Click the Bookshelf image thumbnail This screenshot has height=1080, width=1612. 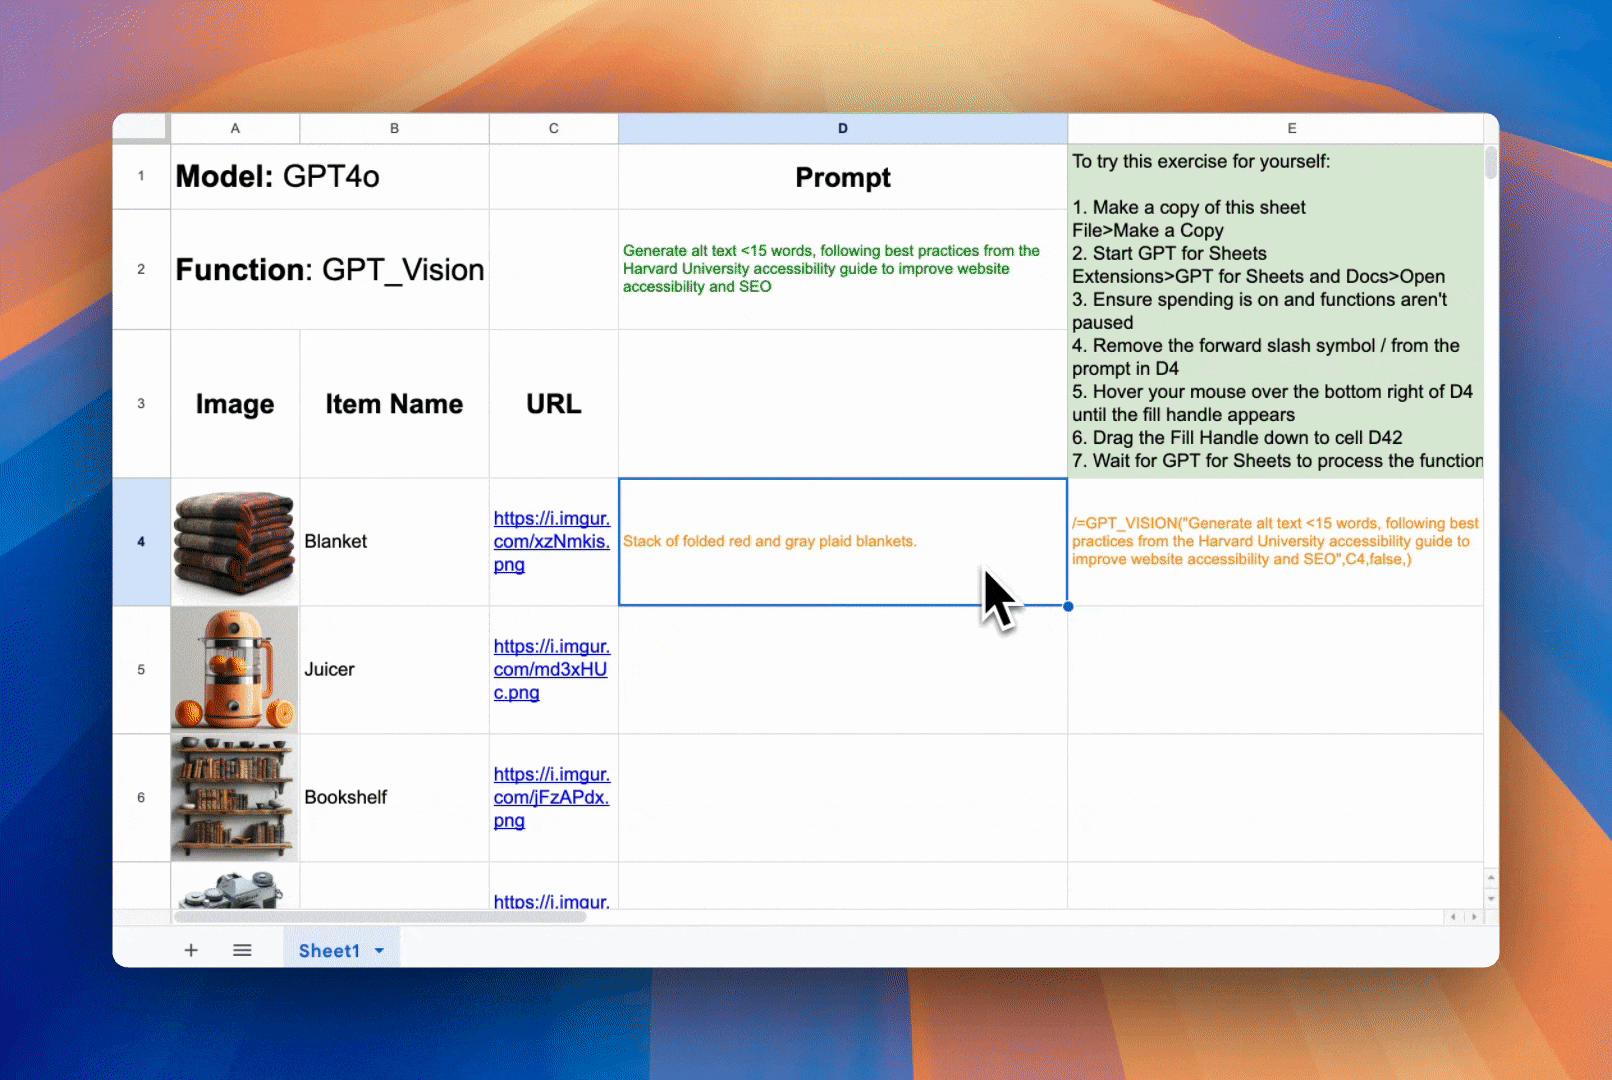click(x=235, y=797)
